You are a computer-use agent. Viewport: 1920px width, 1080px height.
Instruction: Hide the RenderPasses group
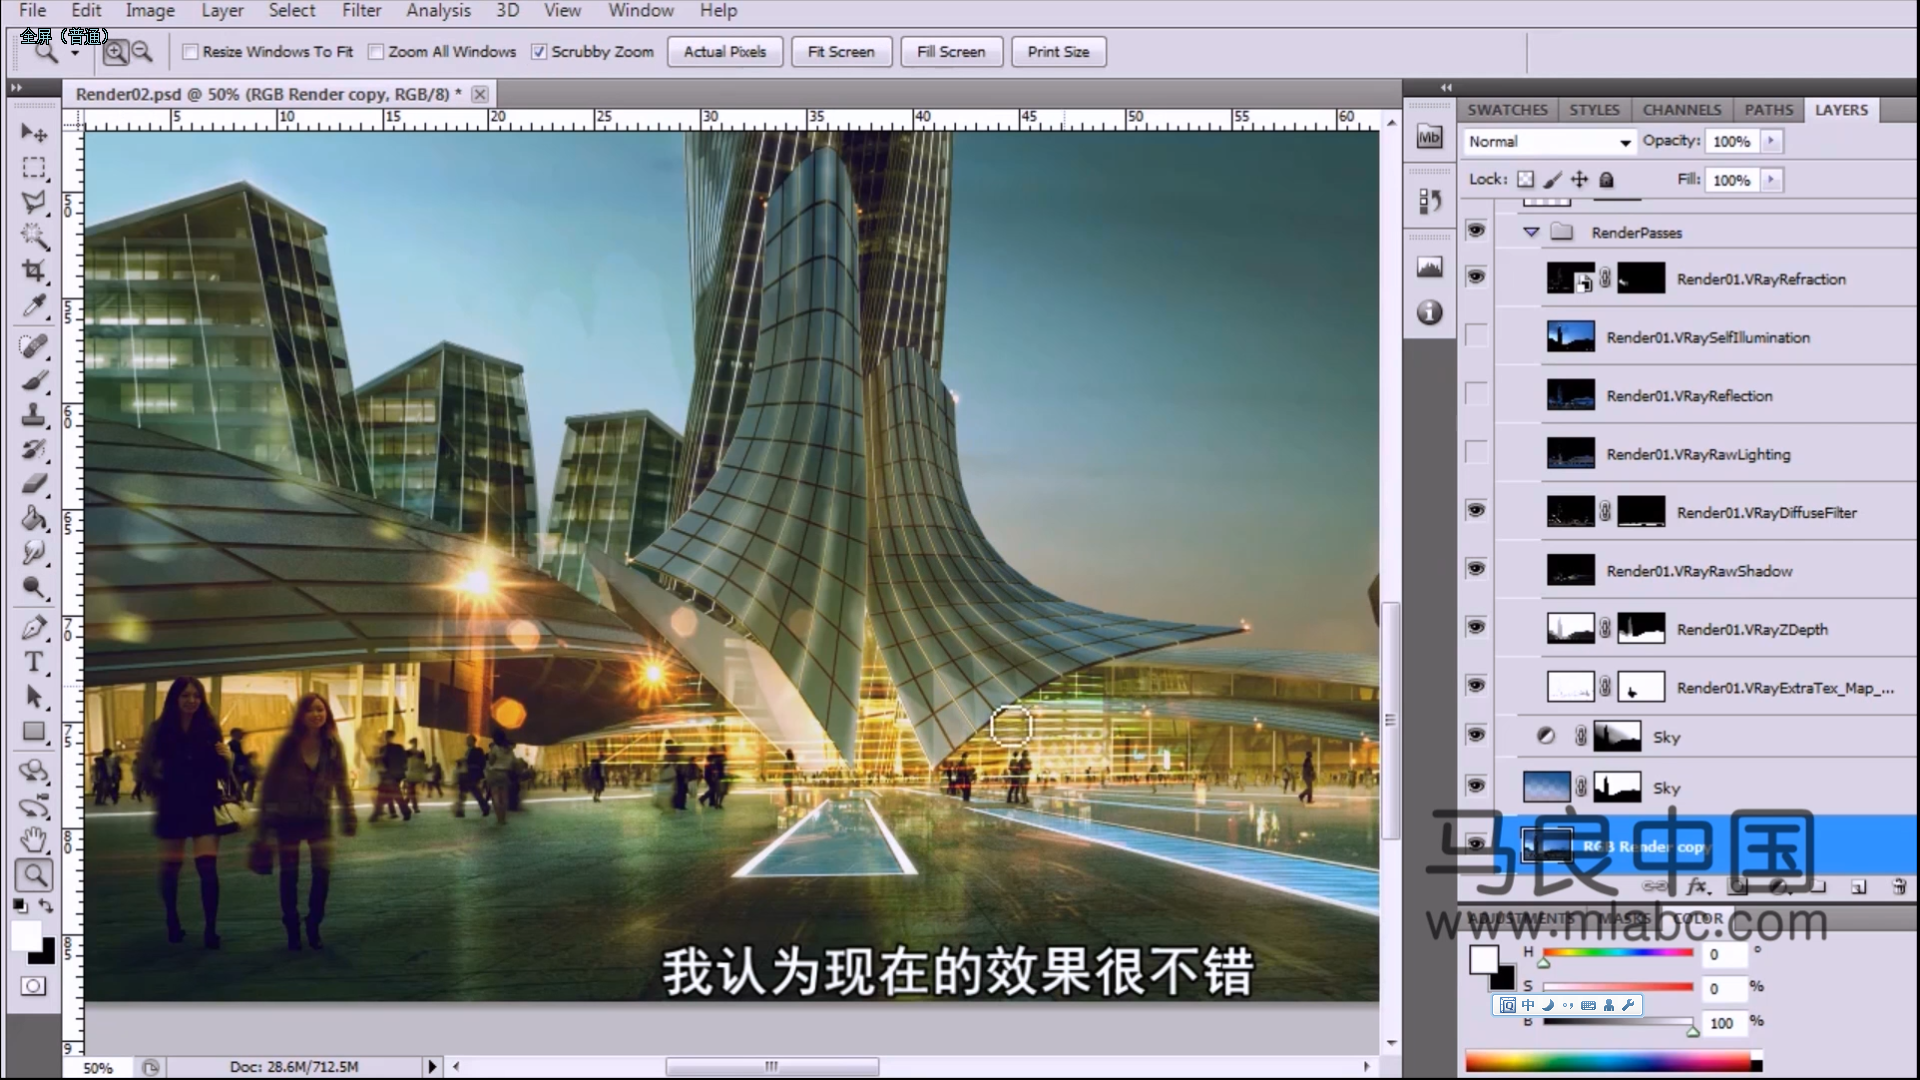[1476, 231]
